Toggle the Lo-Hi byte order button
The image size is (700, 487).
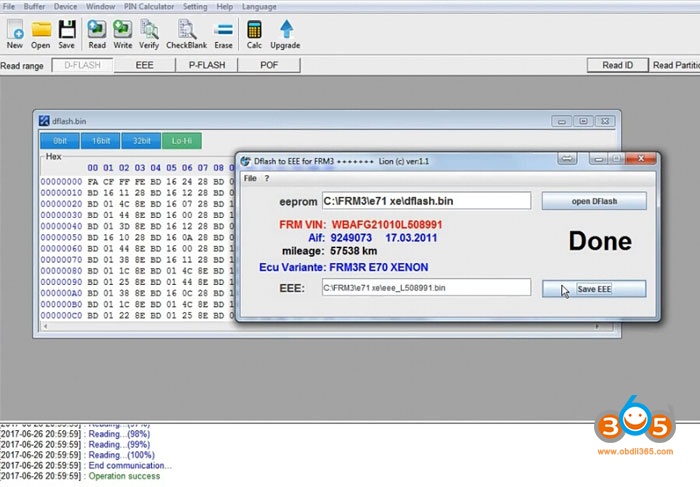181,141
